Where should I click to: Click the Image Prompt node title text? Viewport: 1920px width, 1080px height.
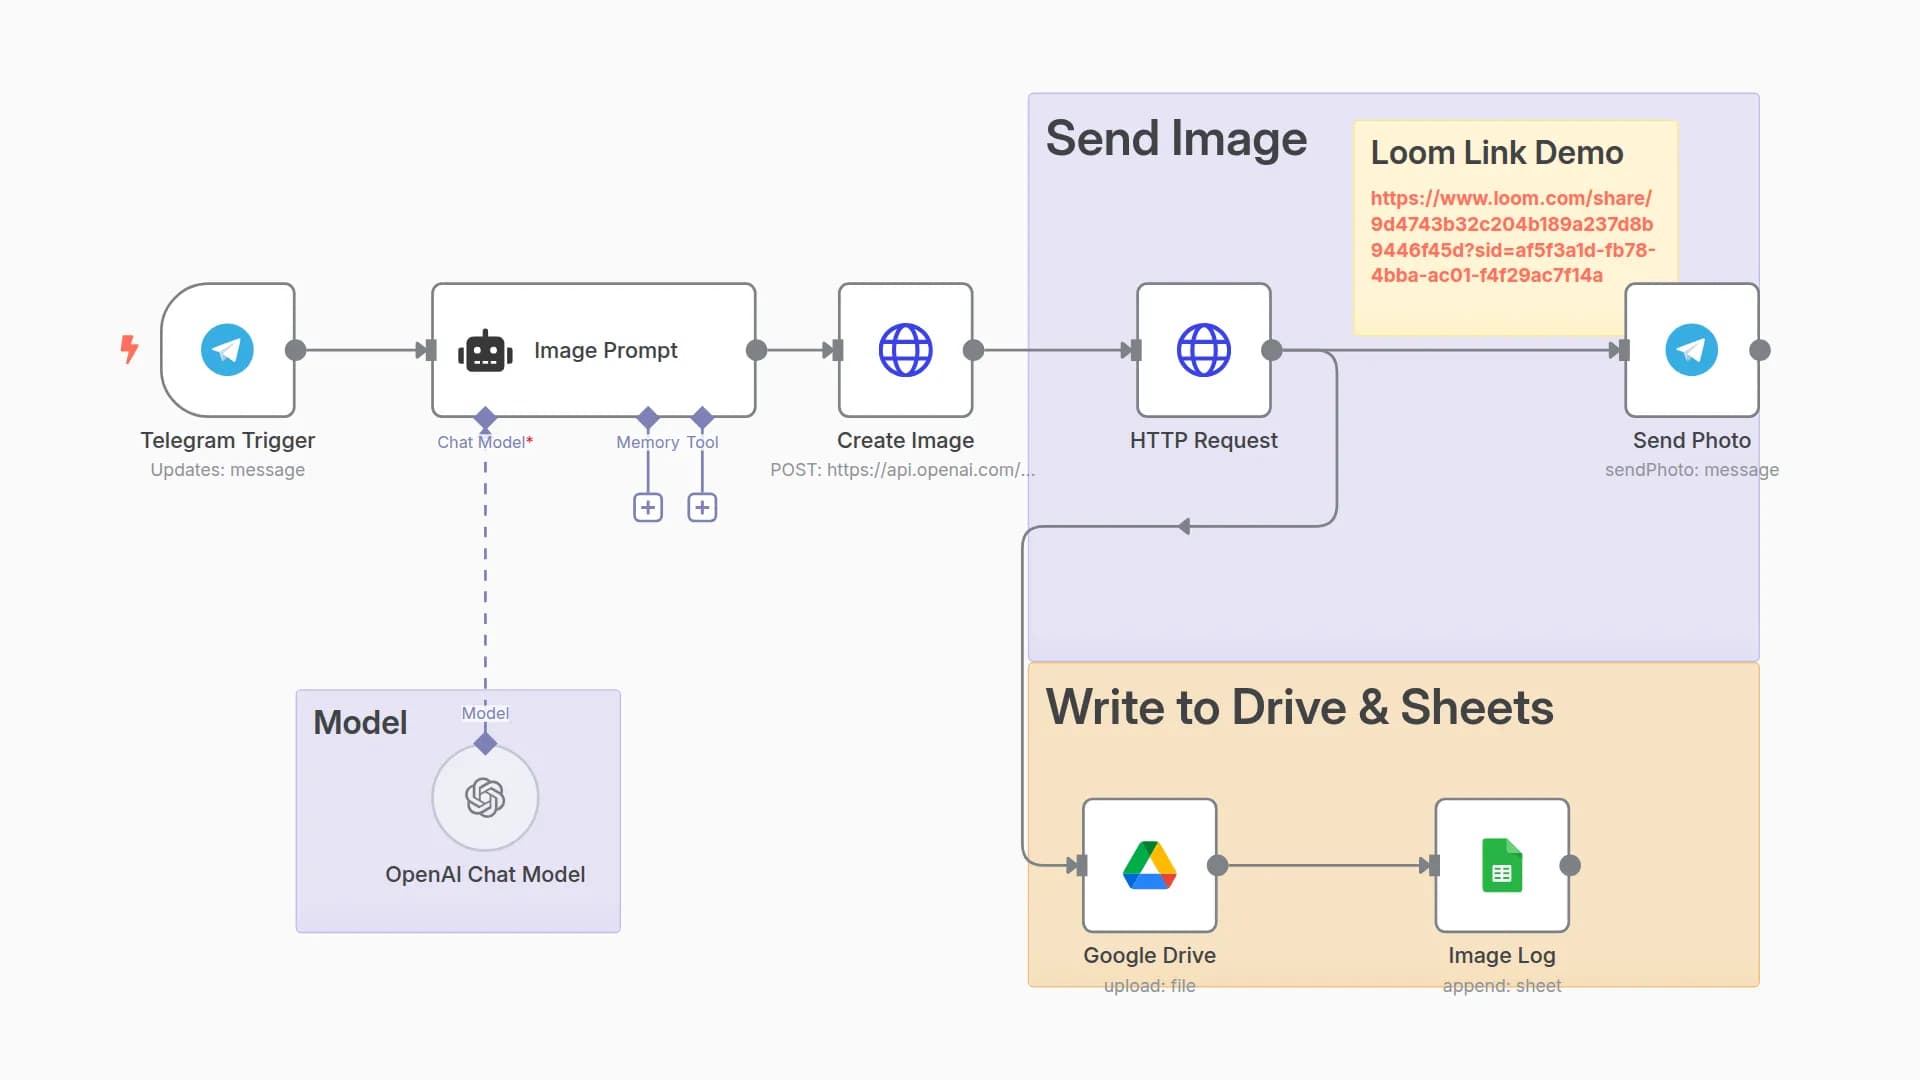point(605,350)
